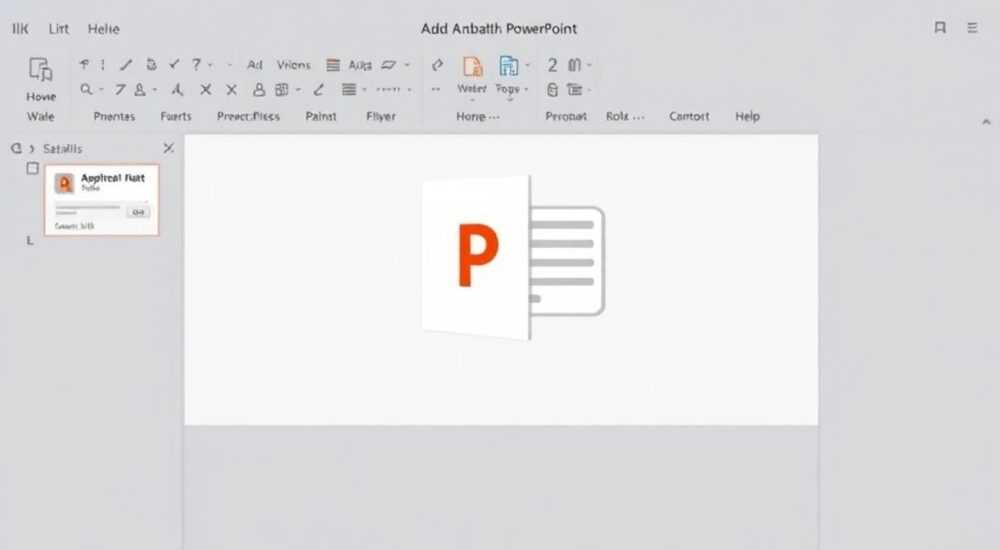Switch to the Painst tab
The width and height of the screenshot is (1000, 550).
tap(321, 116)
